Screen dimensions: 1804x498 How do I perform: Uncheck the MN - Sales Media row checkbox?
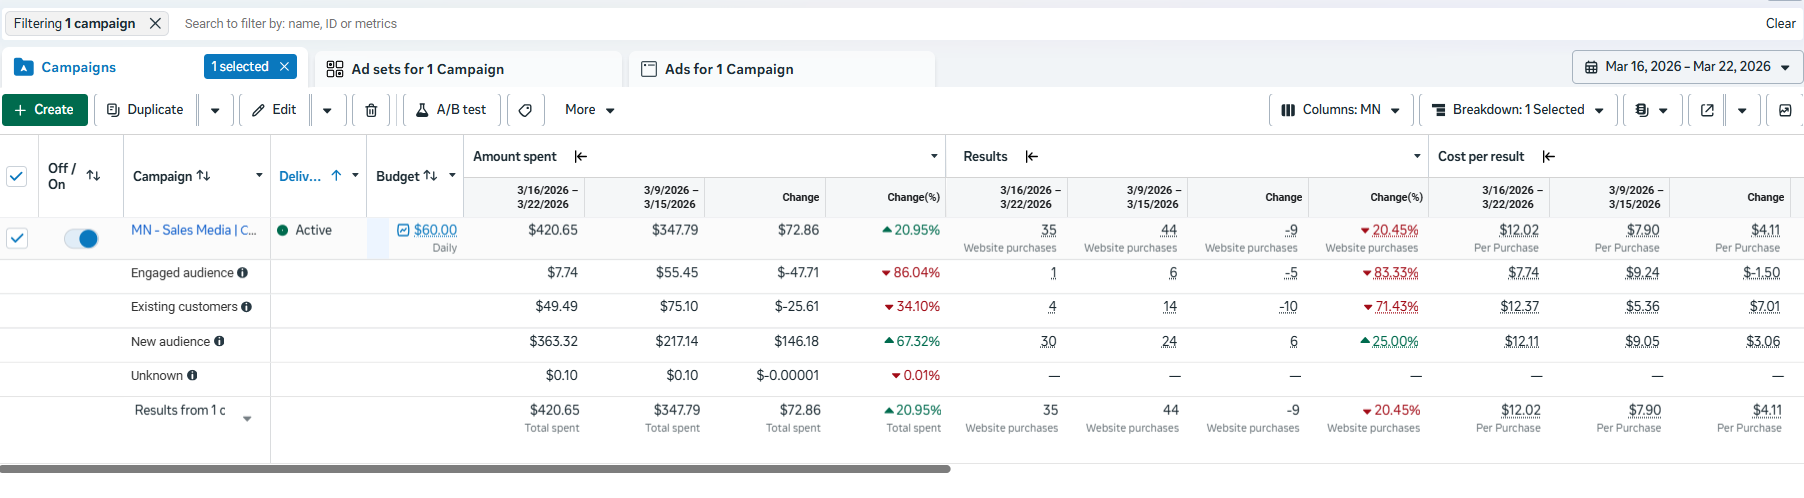tap(17, 238)
